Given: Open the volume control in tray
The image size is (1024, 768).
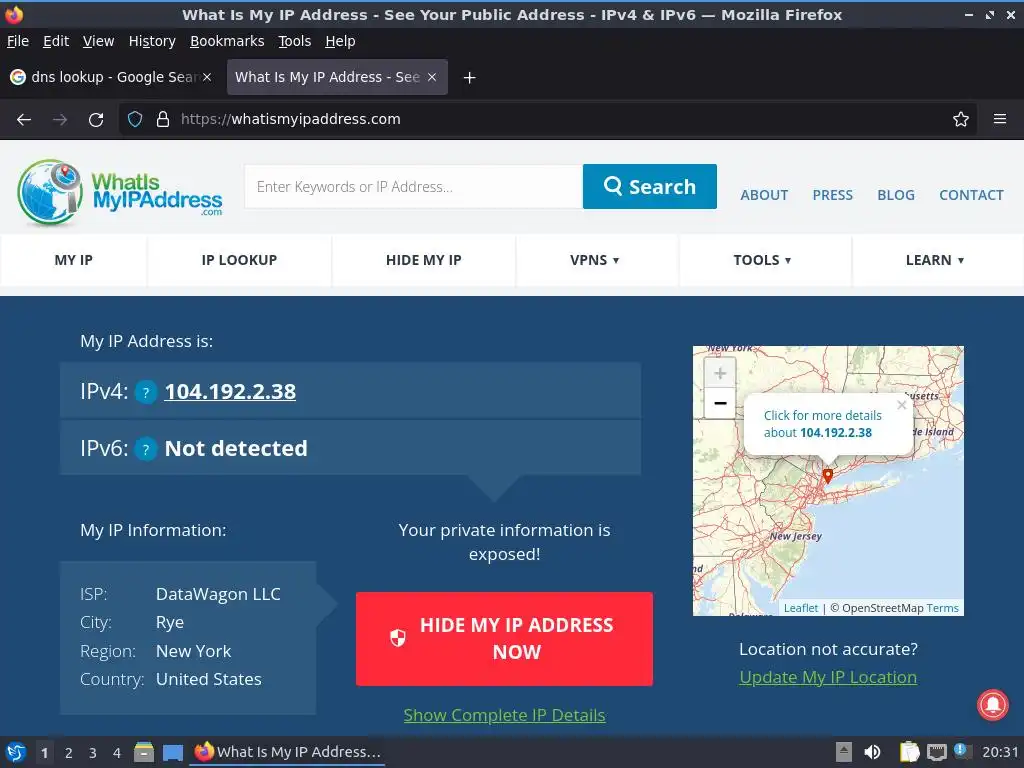Looking at the screenshot, I should tap(872, 752).
